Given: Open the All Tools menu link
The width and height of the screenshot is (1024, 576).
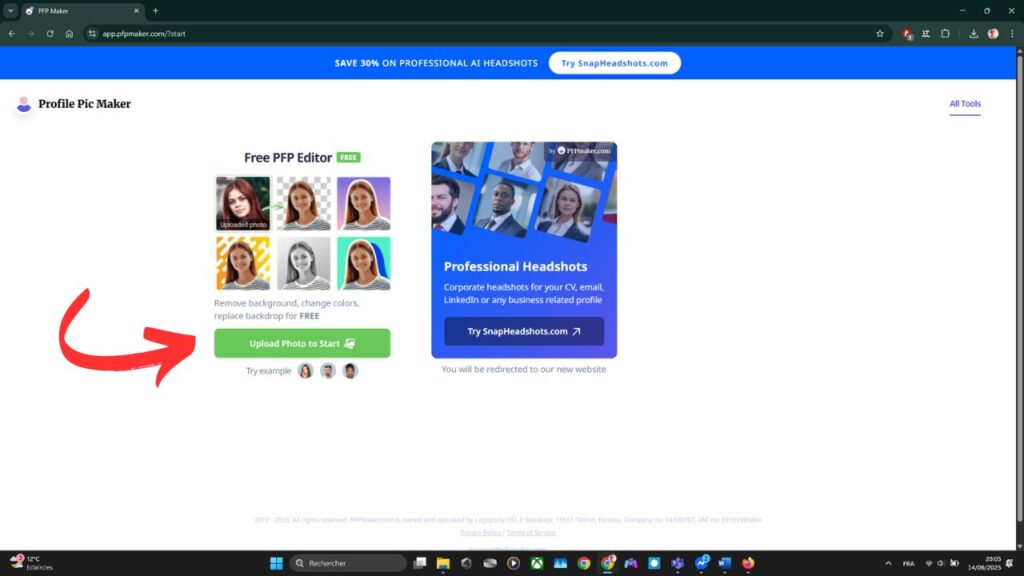Looking at the screenshot, I should coord(965,104).
